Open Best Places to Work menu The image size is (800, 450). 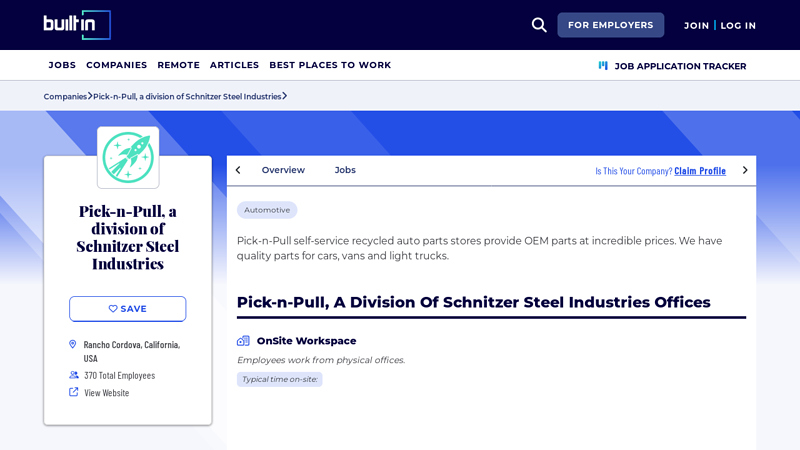[330, 65]
